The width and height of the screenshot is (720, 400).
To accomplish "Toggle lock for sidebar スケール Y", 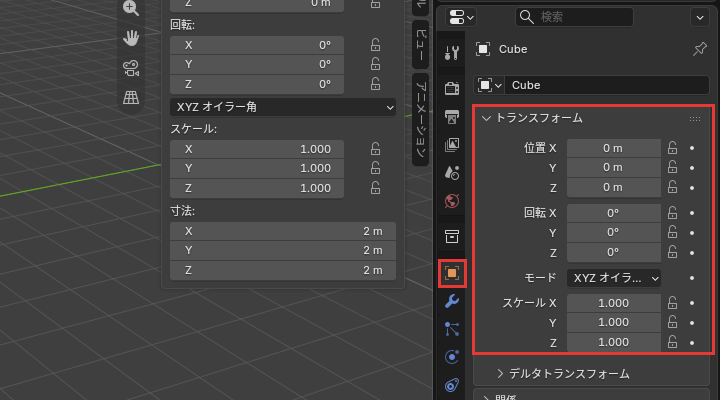I will click(x=375, y=168).
